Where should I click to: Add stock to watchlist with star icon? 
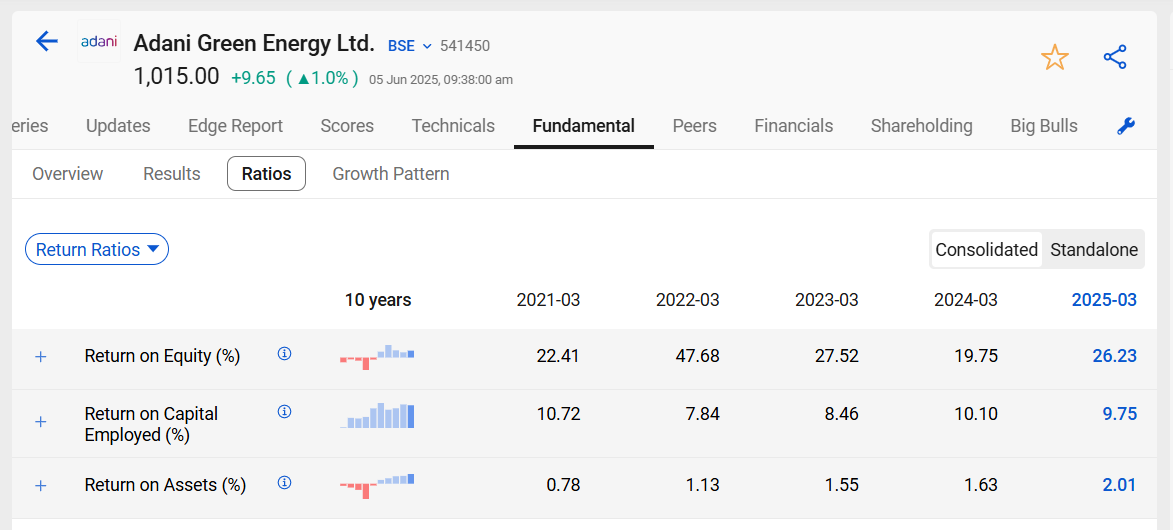[x=1055, y=58]
